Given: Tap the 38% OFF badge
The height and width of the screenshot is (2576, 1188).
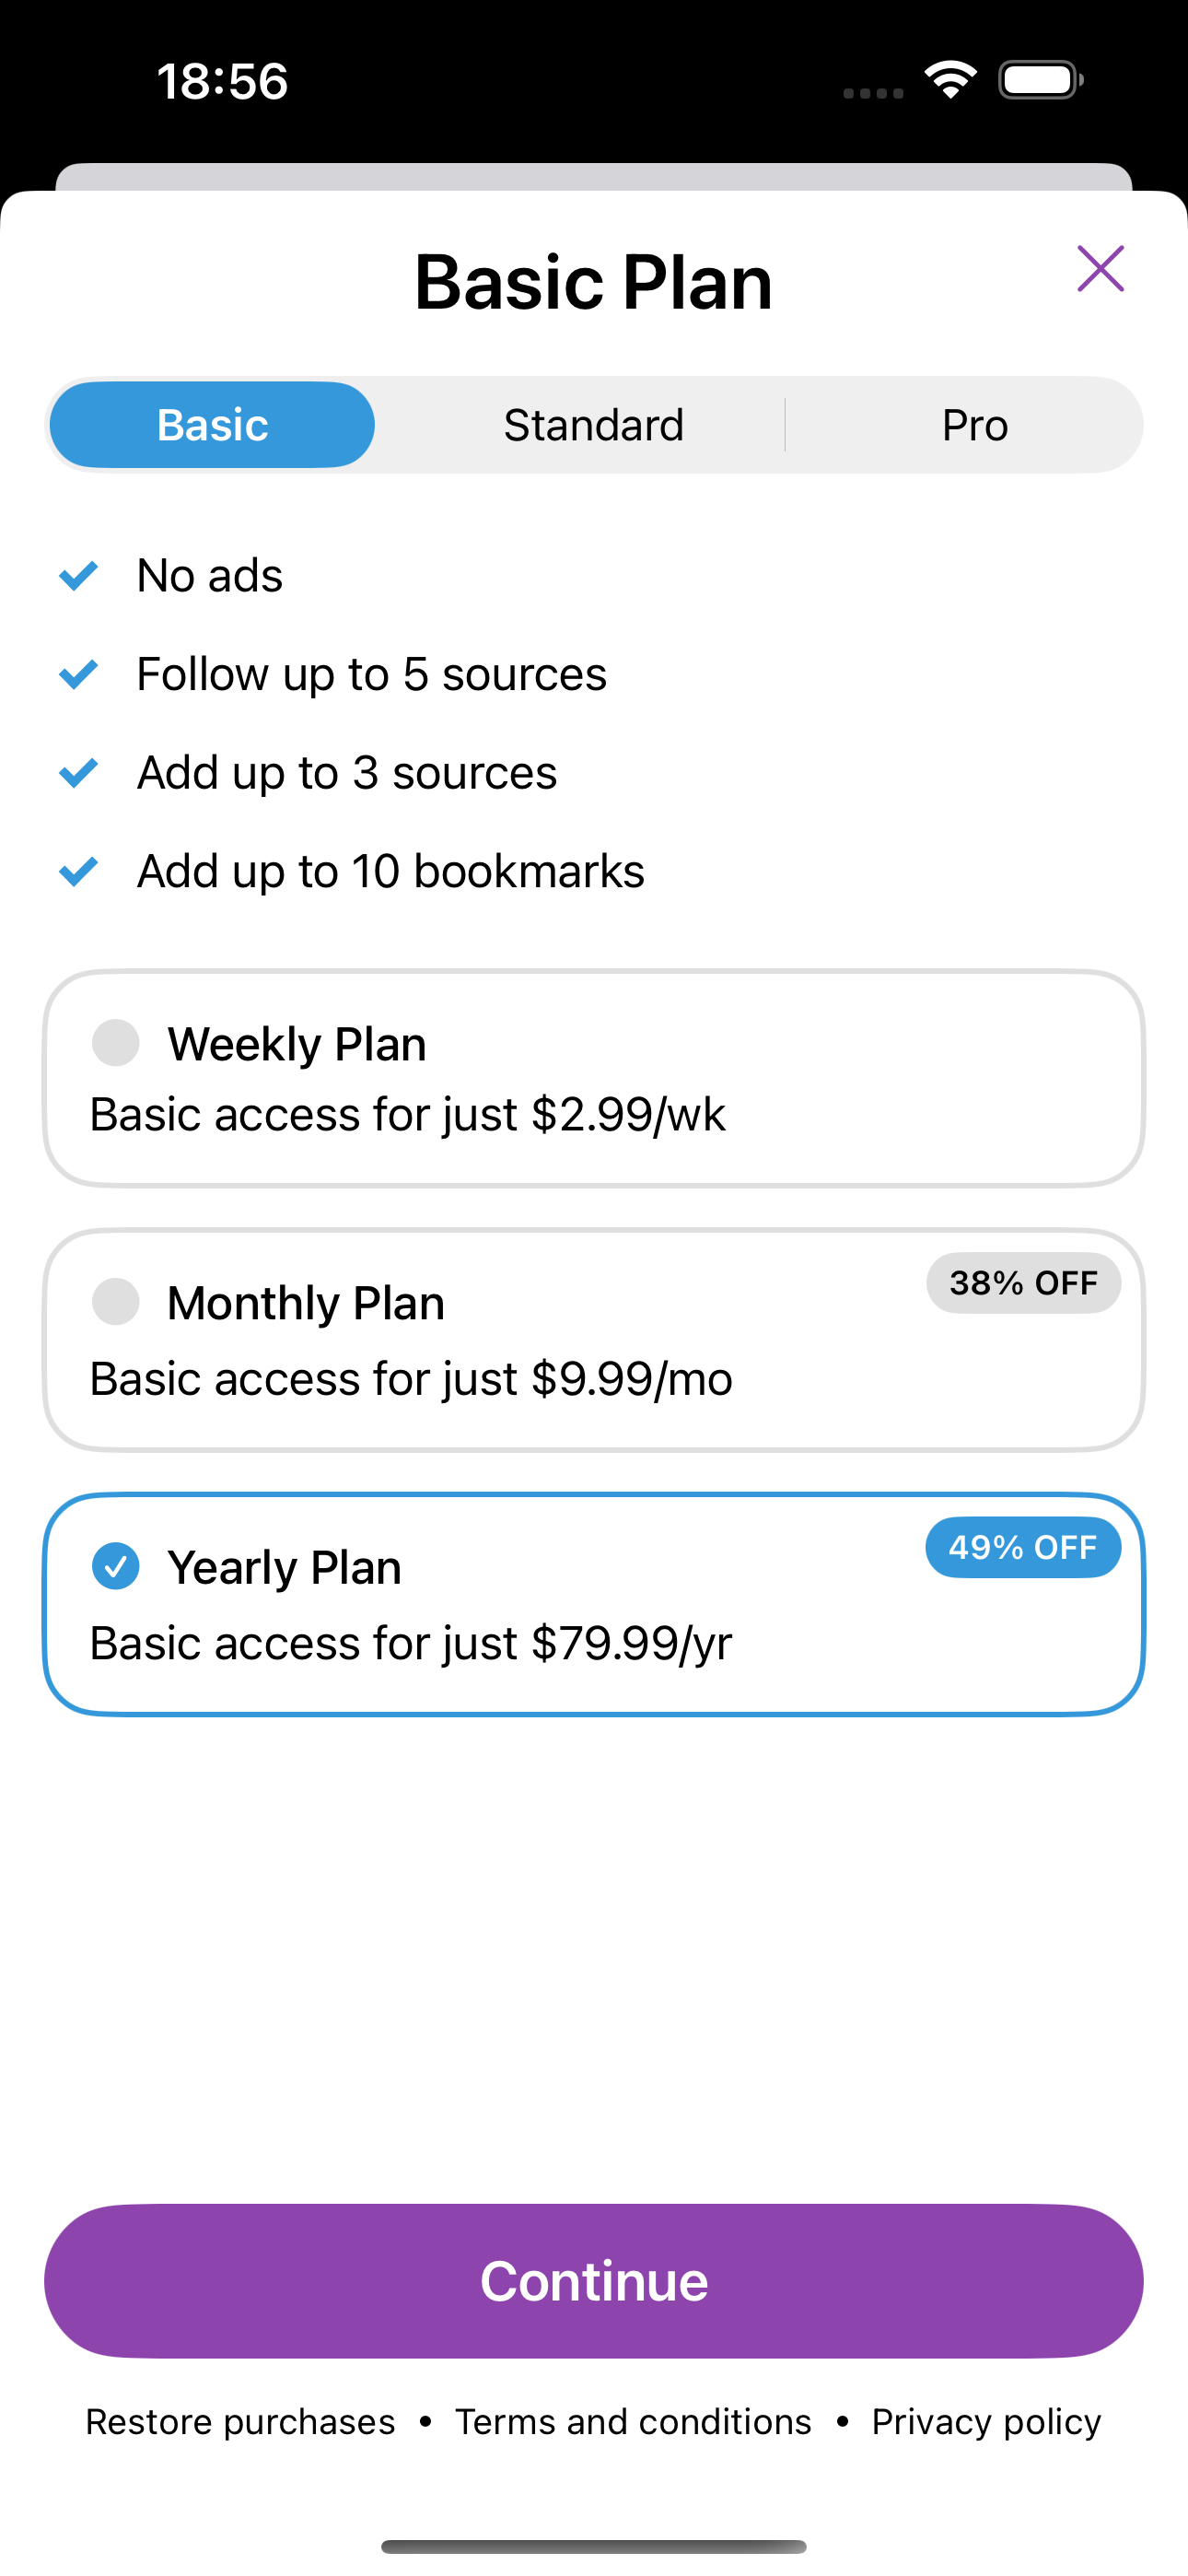Looking at the screenshot, I should pyautogui.click(x=1023, y=1283).
